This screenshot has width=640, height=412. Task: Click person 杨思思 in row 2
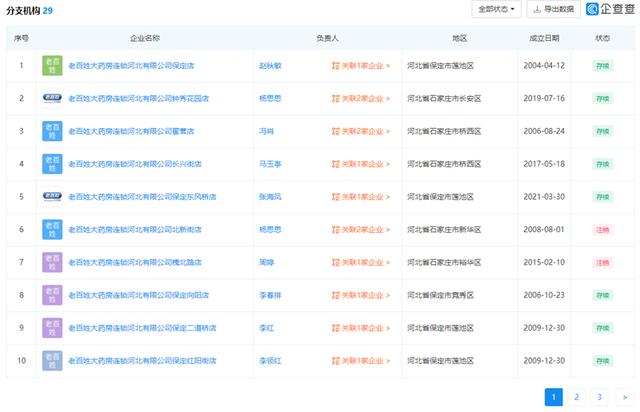click(270, 98)
